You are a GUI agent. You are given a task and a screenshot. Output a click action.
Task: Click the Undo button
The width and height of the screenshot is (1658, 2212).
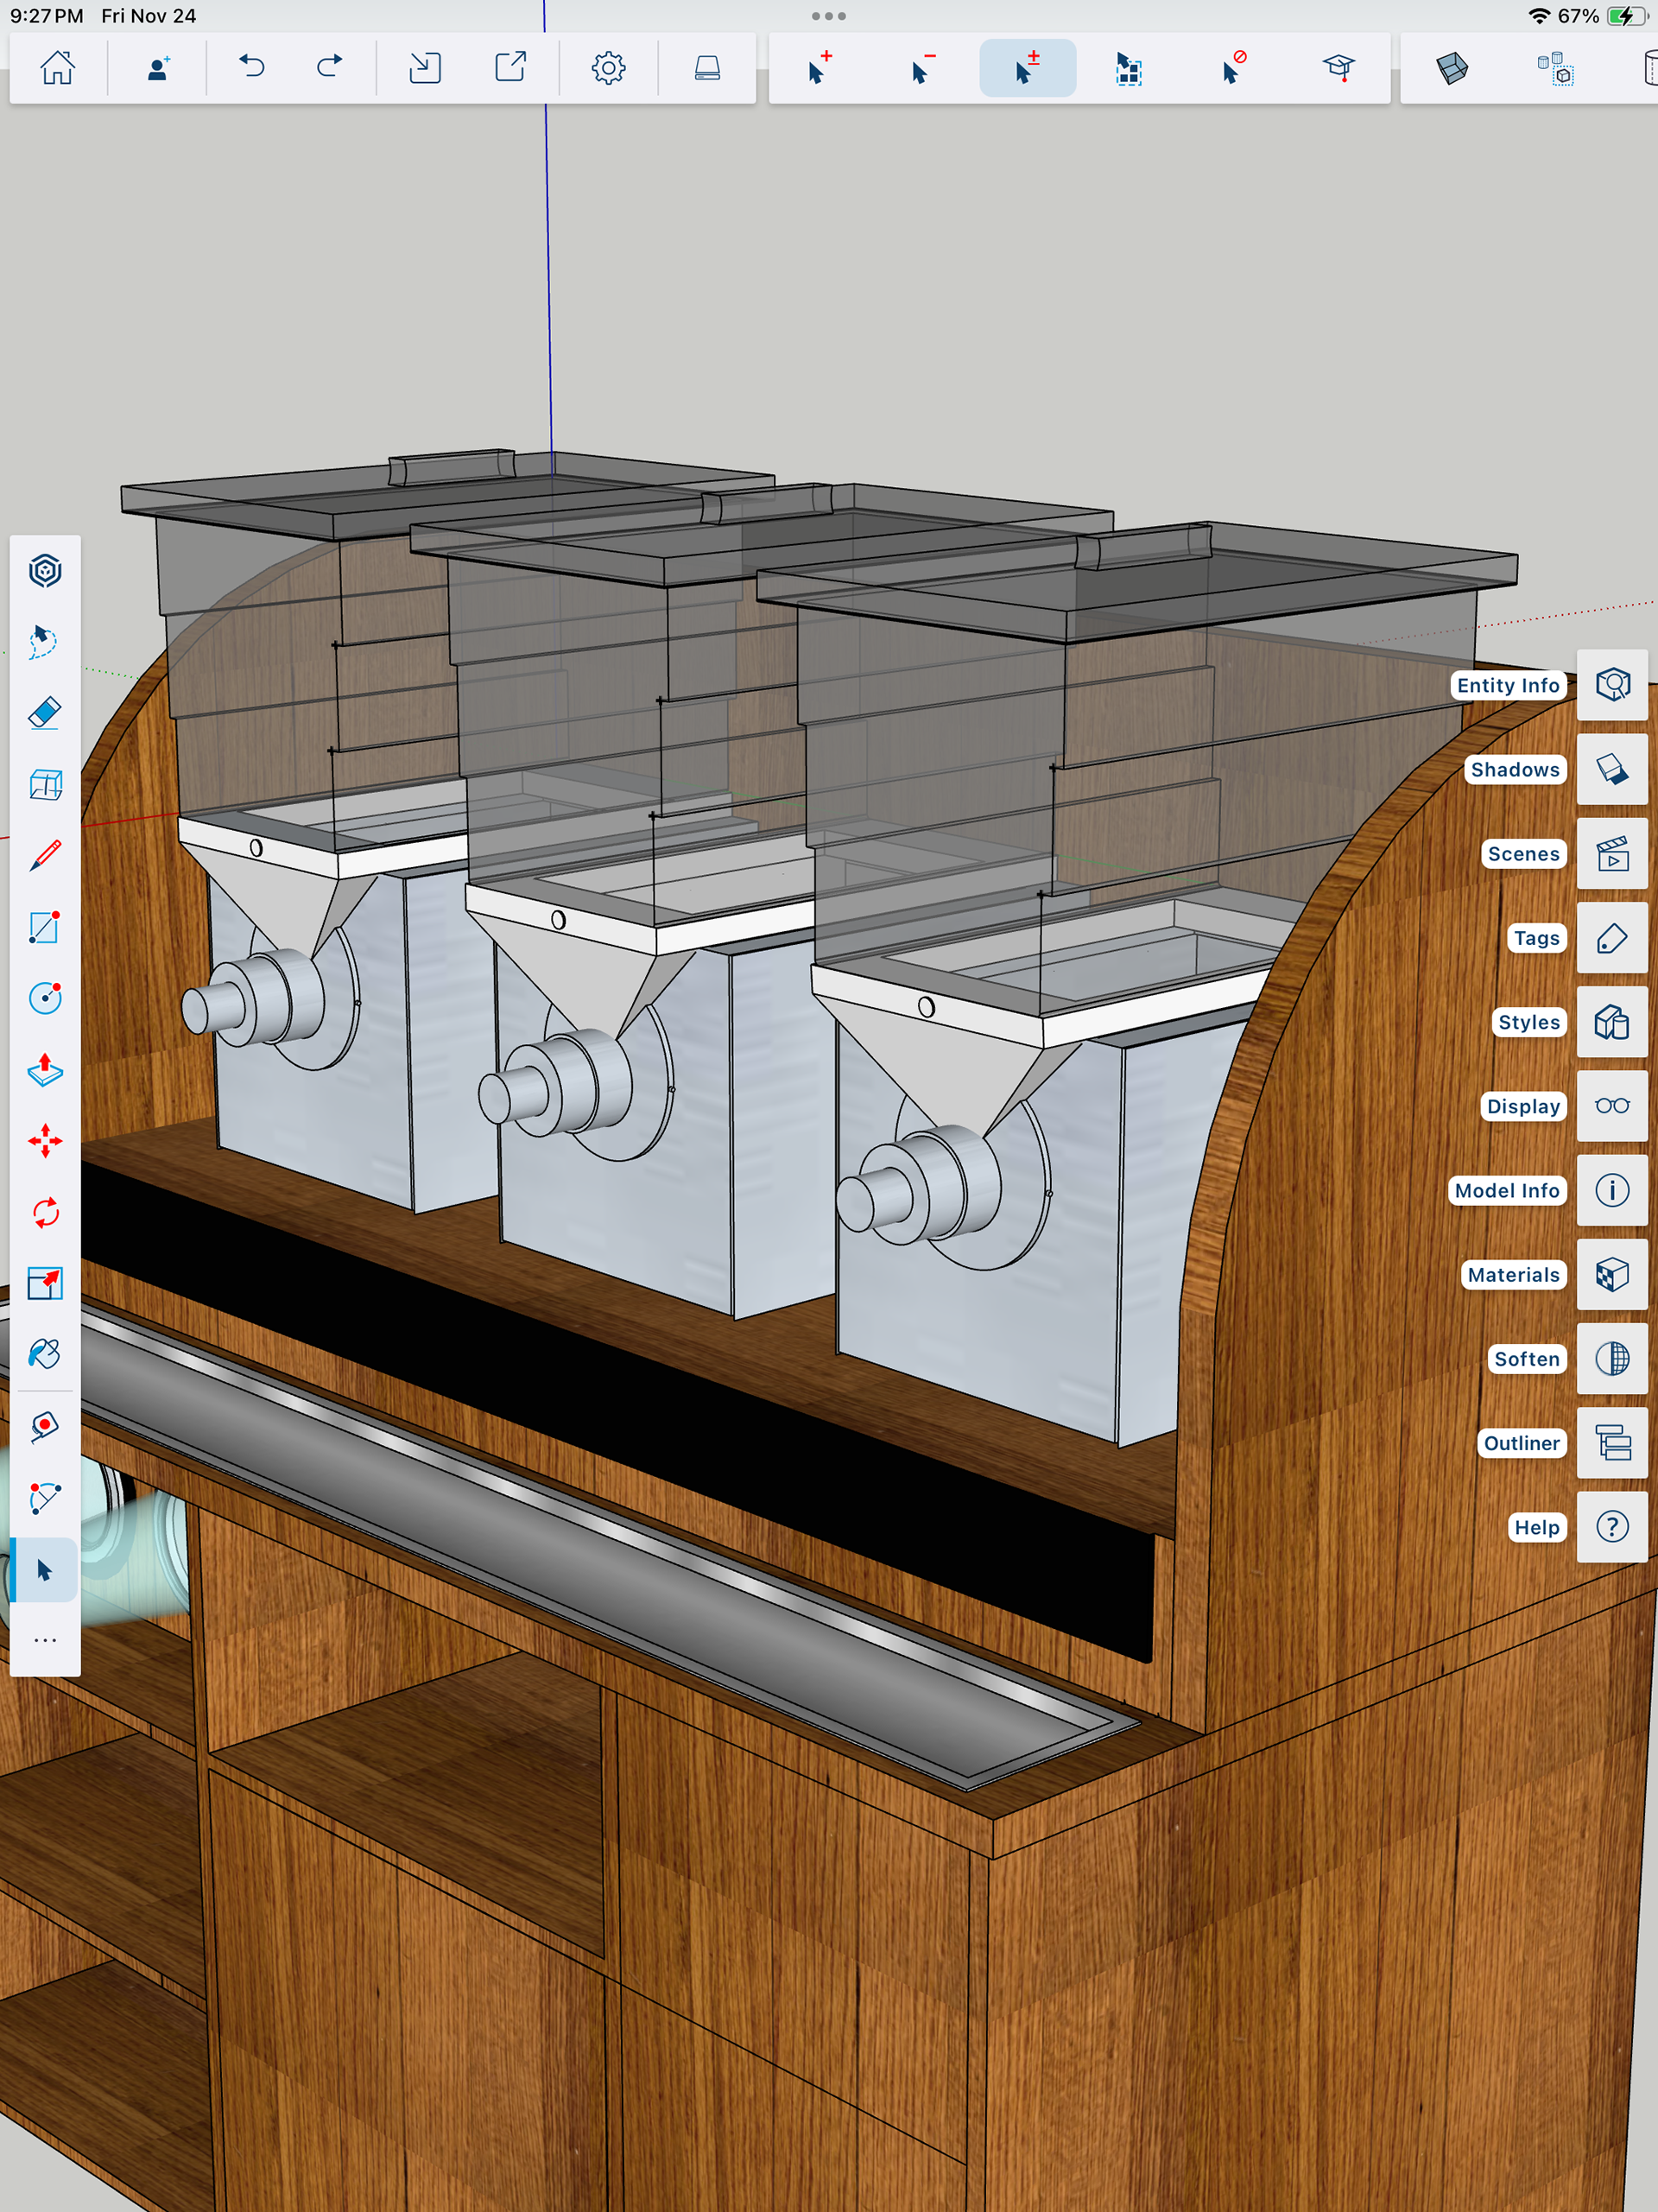click(x=252, y=68)
